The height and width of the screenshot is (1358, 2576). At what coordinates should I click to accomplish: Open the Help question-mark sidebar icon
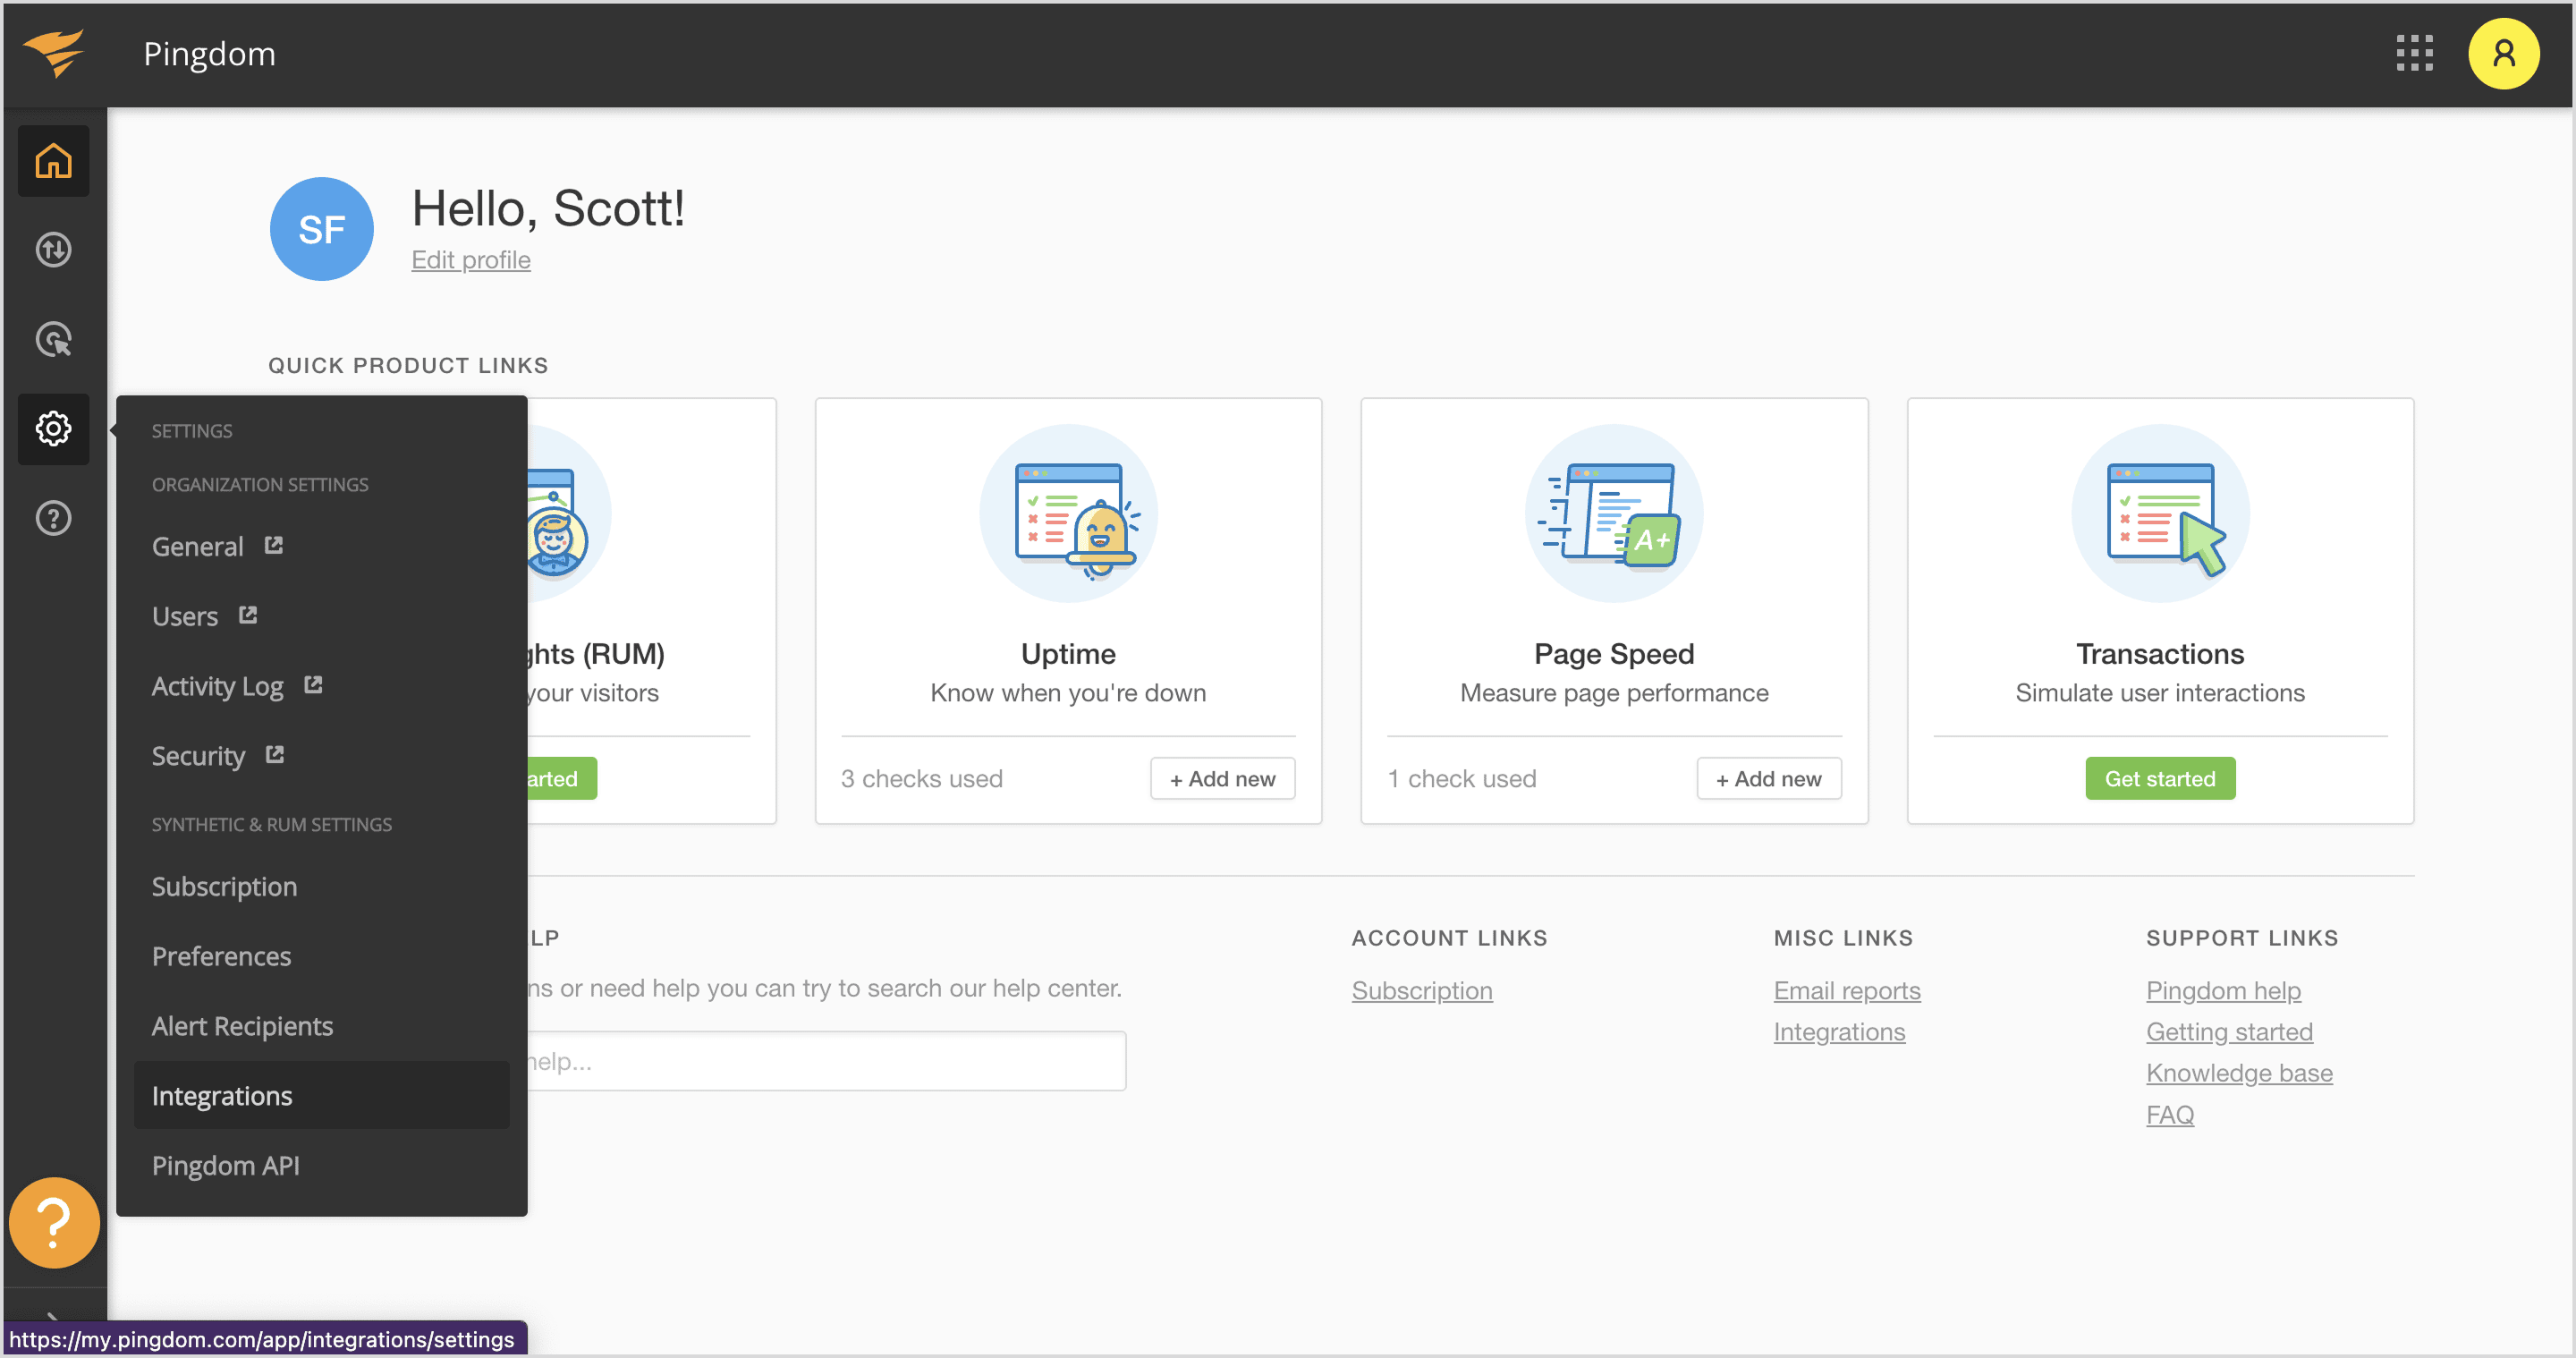(x=54, y=518)
